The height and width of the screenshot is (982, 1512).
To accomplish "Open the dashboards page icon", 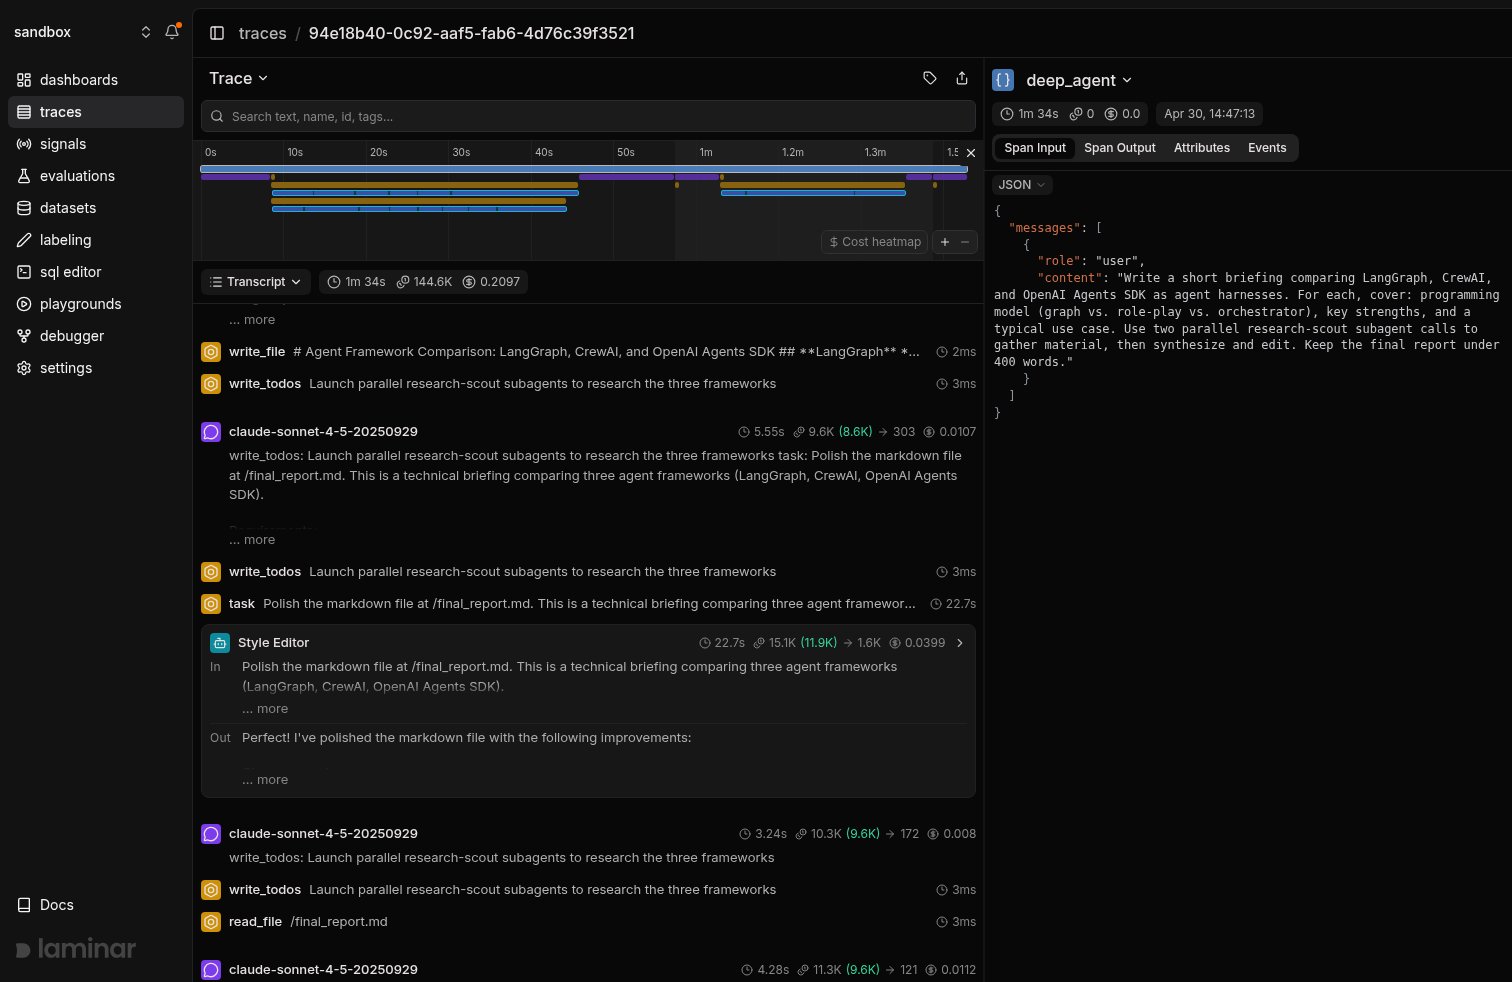I will pos(24,80).
